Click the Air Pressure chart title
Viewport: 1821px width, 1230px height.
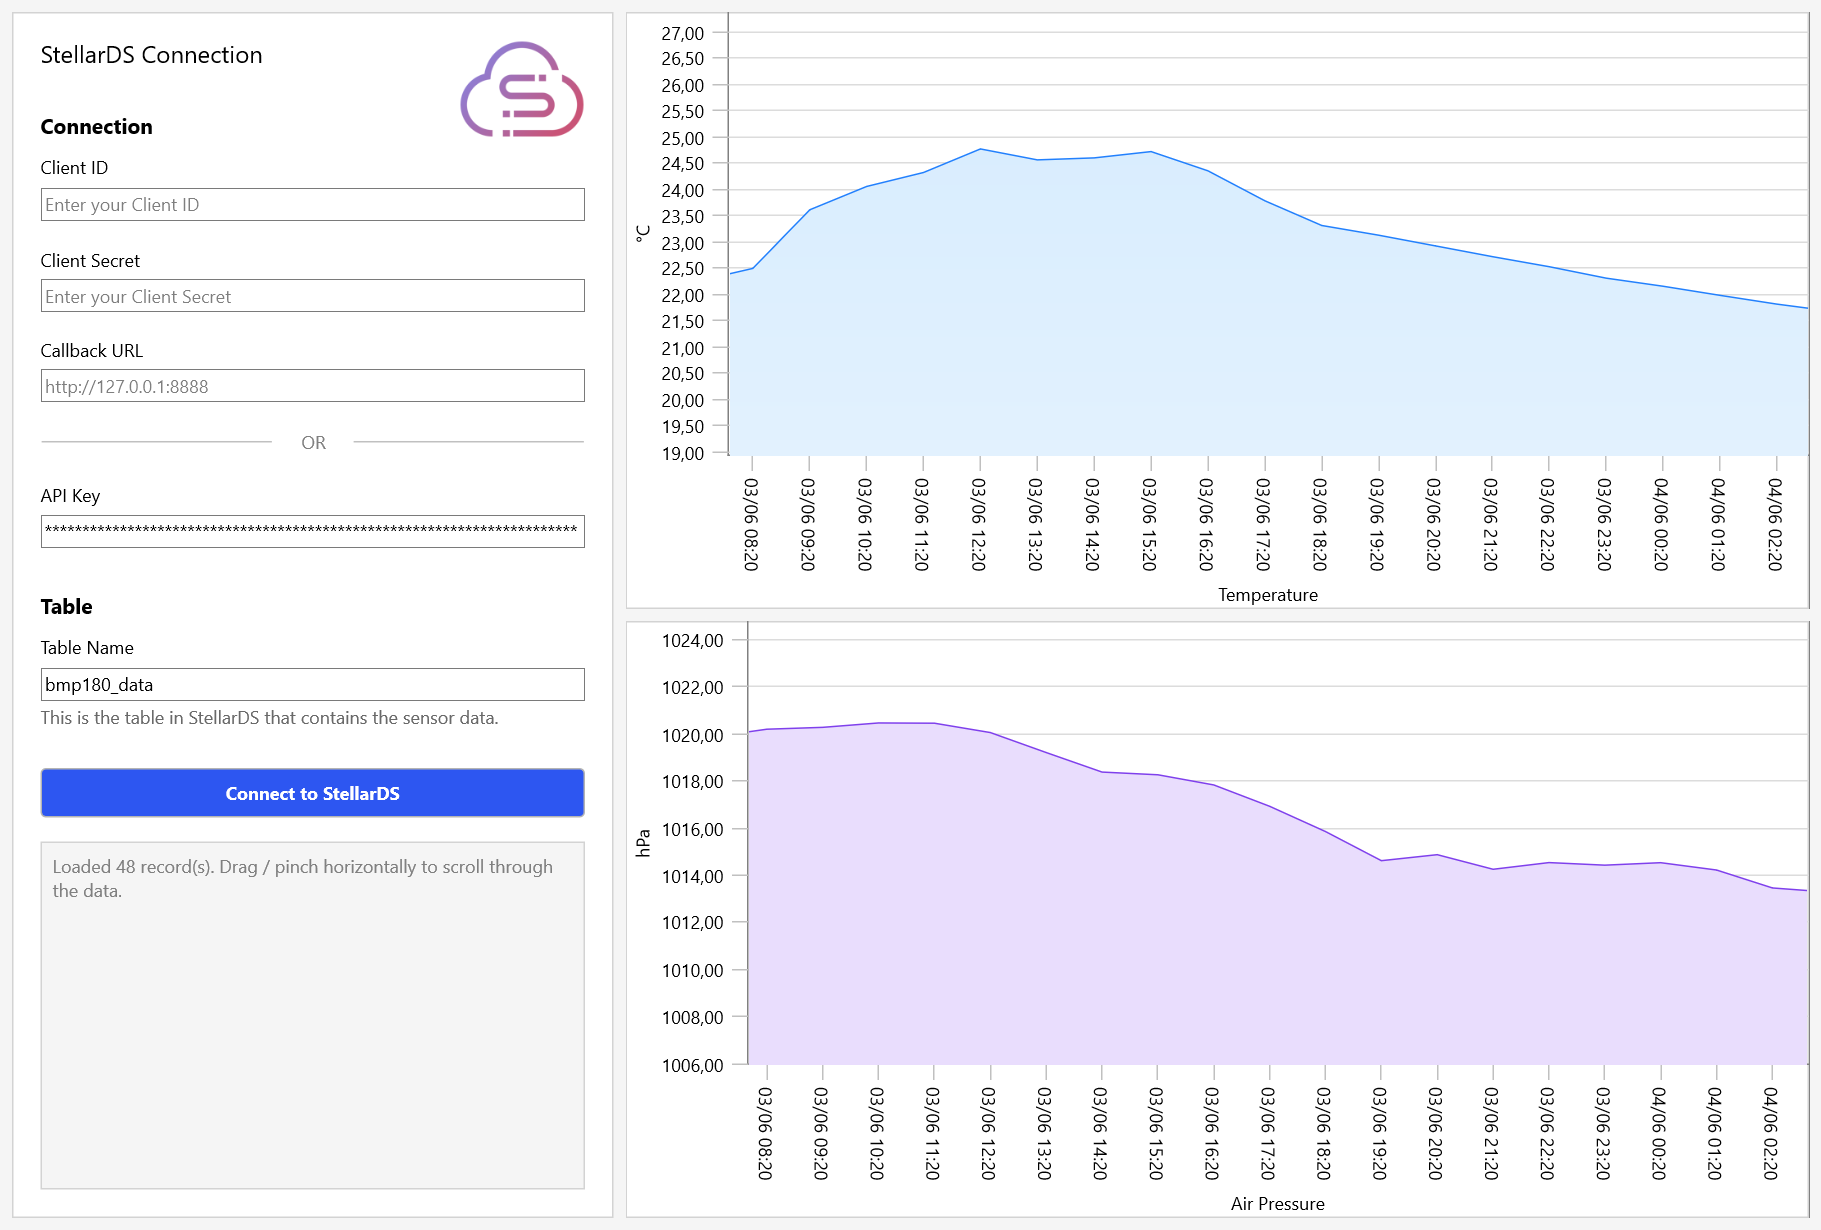coord(1278,1204)
